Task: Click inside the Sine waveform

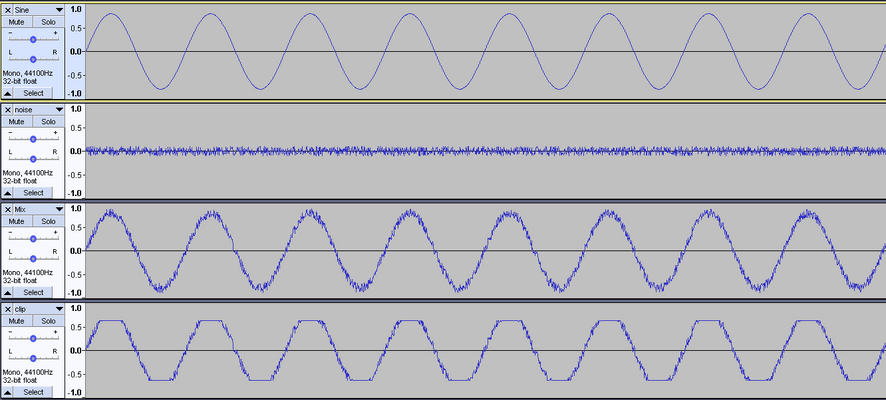Action: click(485, 51)
